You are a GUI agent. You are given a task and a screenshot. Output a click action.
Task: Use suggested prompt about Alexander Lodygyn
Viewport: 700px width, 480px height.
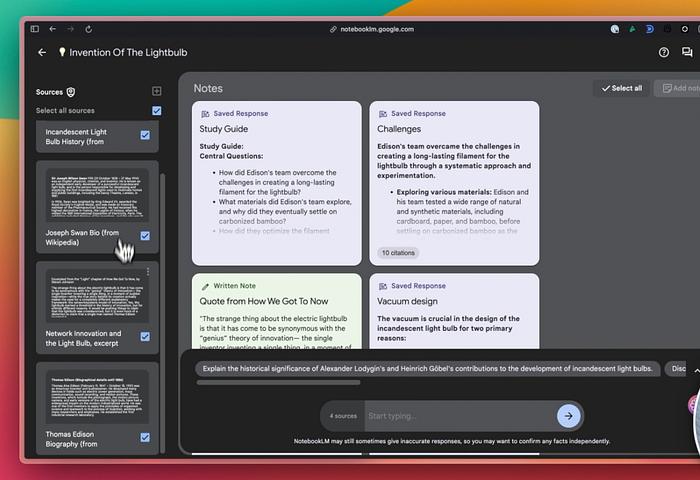[428, 369]
